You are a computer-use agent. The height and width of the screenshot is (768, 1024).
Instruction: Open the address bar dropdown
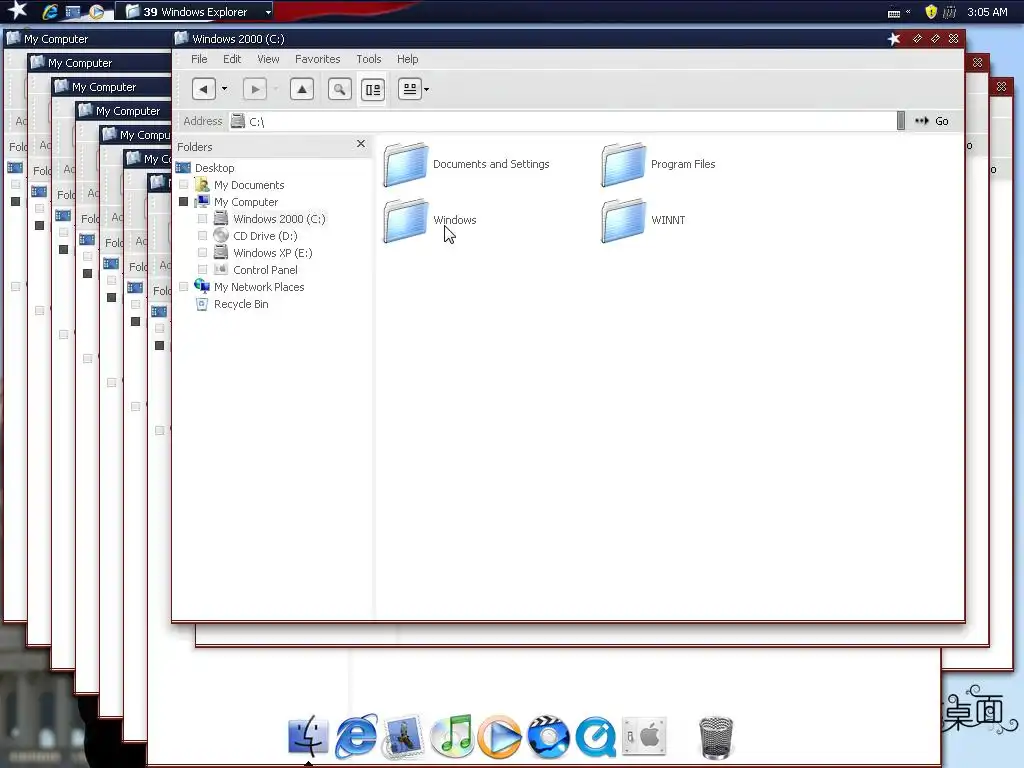pos(901,121)
